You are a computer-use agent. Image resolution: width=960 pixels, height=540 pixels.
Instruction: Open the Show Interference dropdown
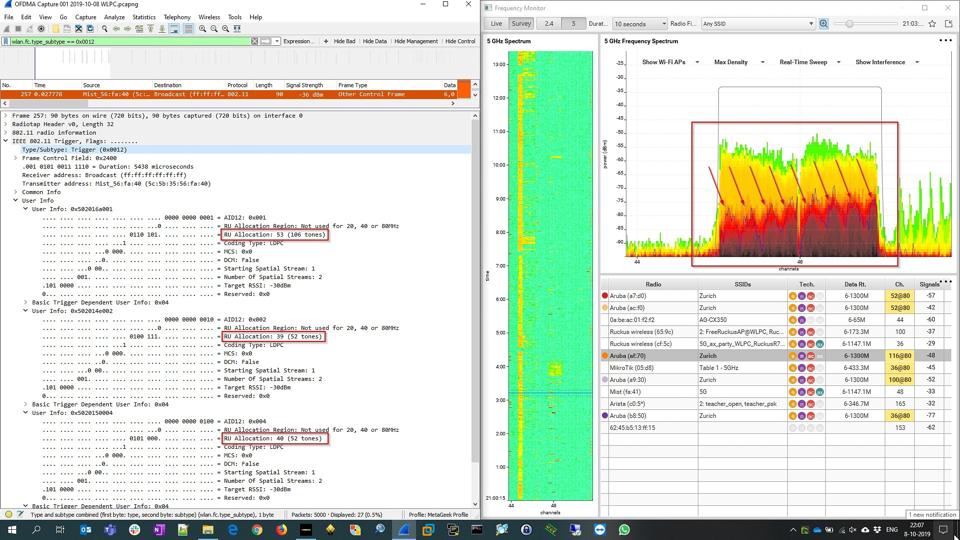(x=887, y=62)
